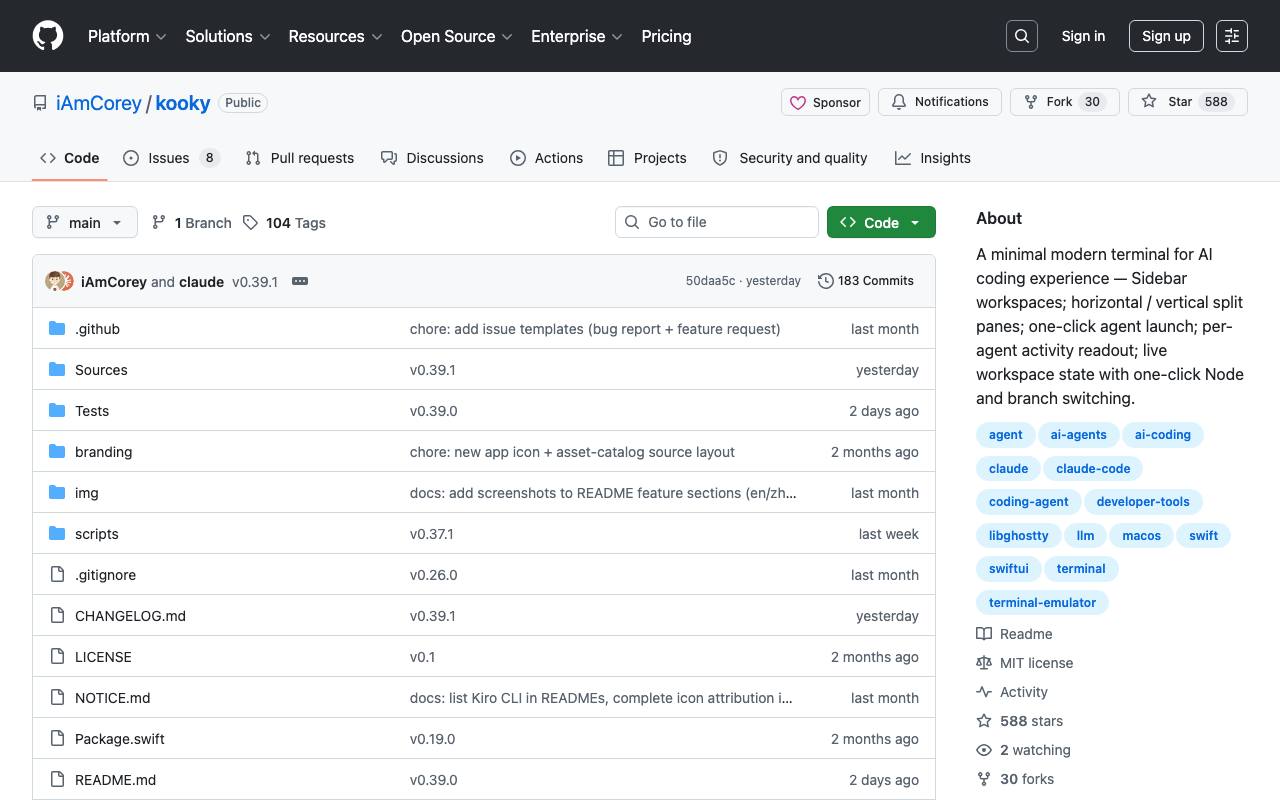Click the repository icon before iAmCorey
This screenshot has width=1280, height=800.
click(40, 103)
